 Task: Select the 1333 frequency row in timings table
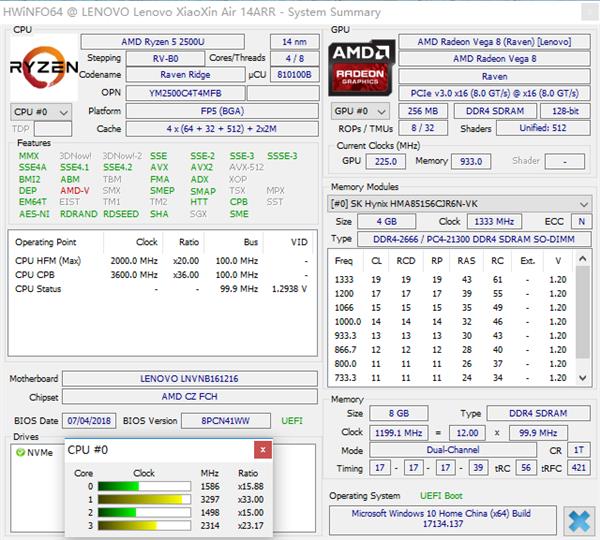click(343, 280)
